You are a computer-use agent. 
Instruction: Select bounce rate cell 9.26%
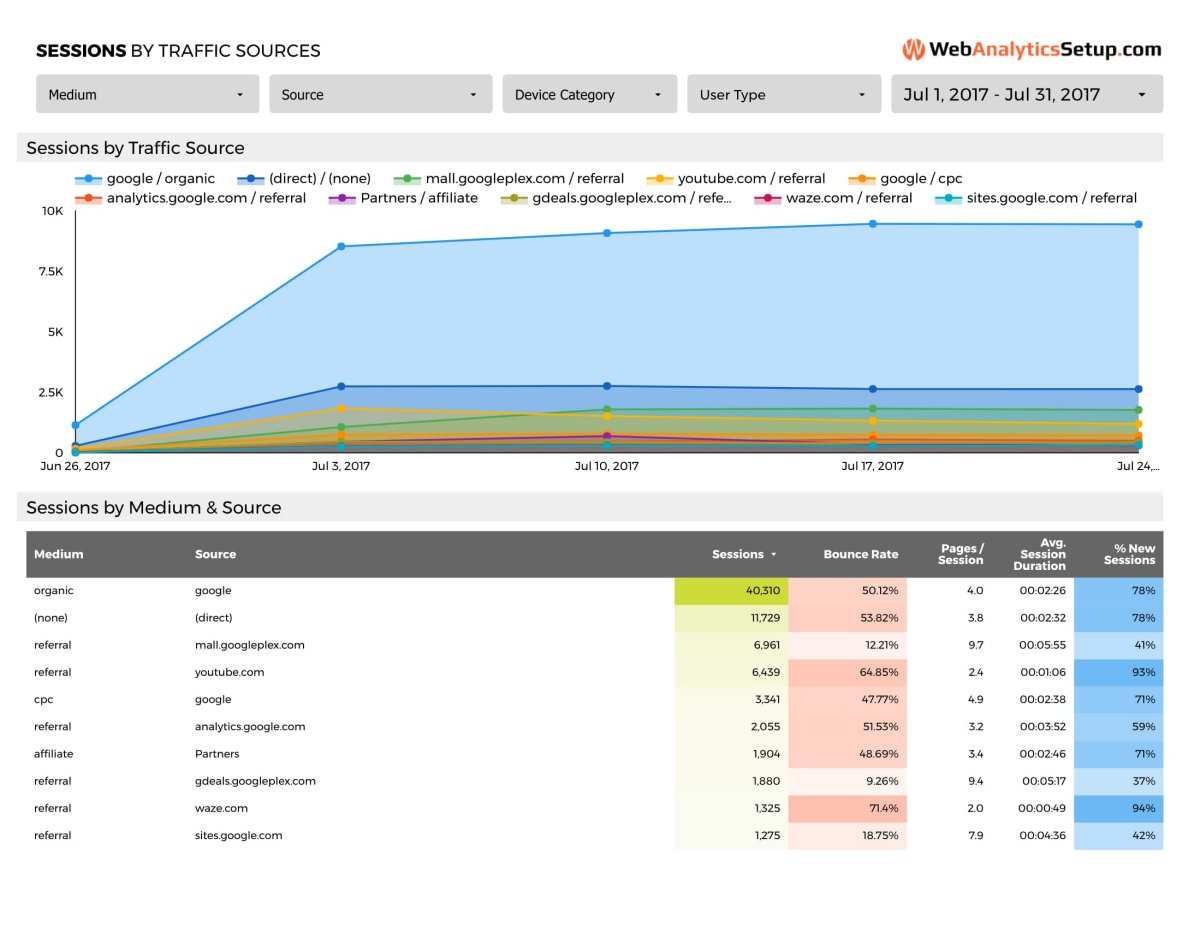tap(847, 781)
